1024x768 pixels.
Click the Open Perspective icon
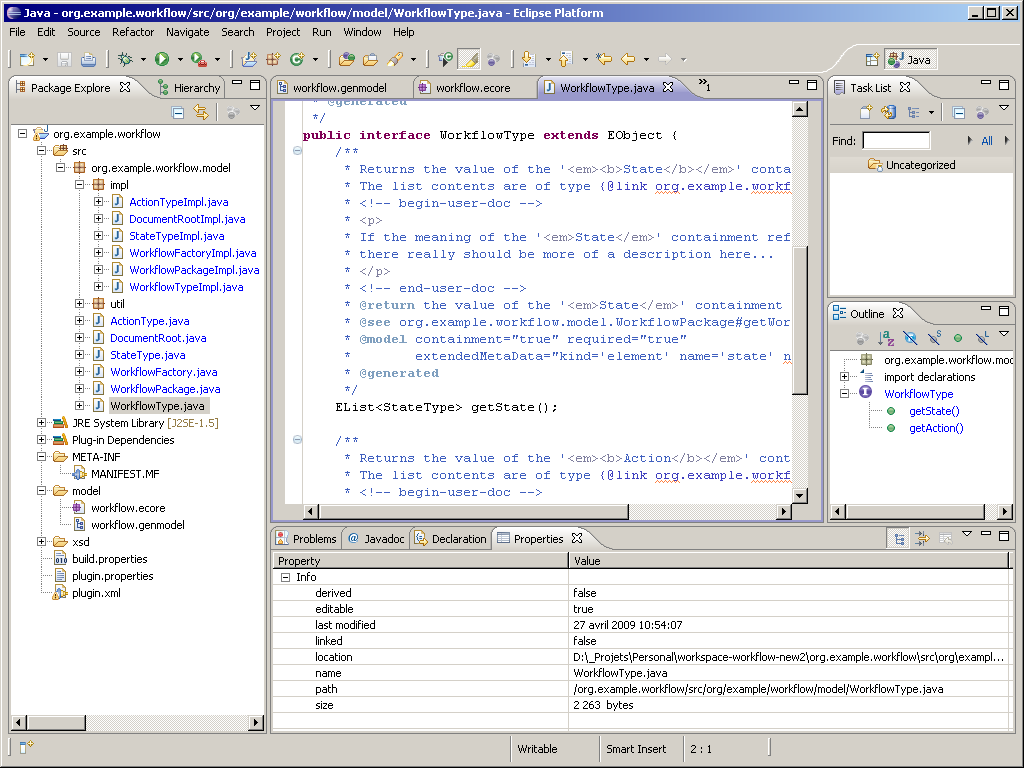tap(872, 60)
